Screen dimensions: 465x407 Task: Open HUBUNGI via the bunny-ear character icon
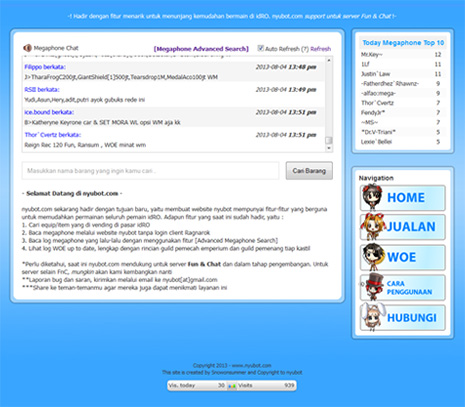click(x=372, y=317)
